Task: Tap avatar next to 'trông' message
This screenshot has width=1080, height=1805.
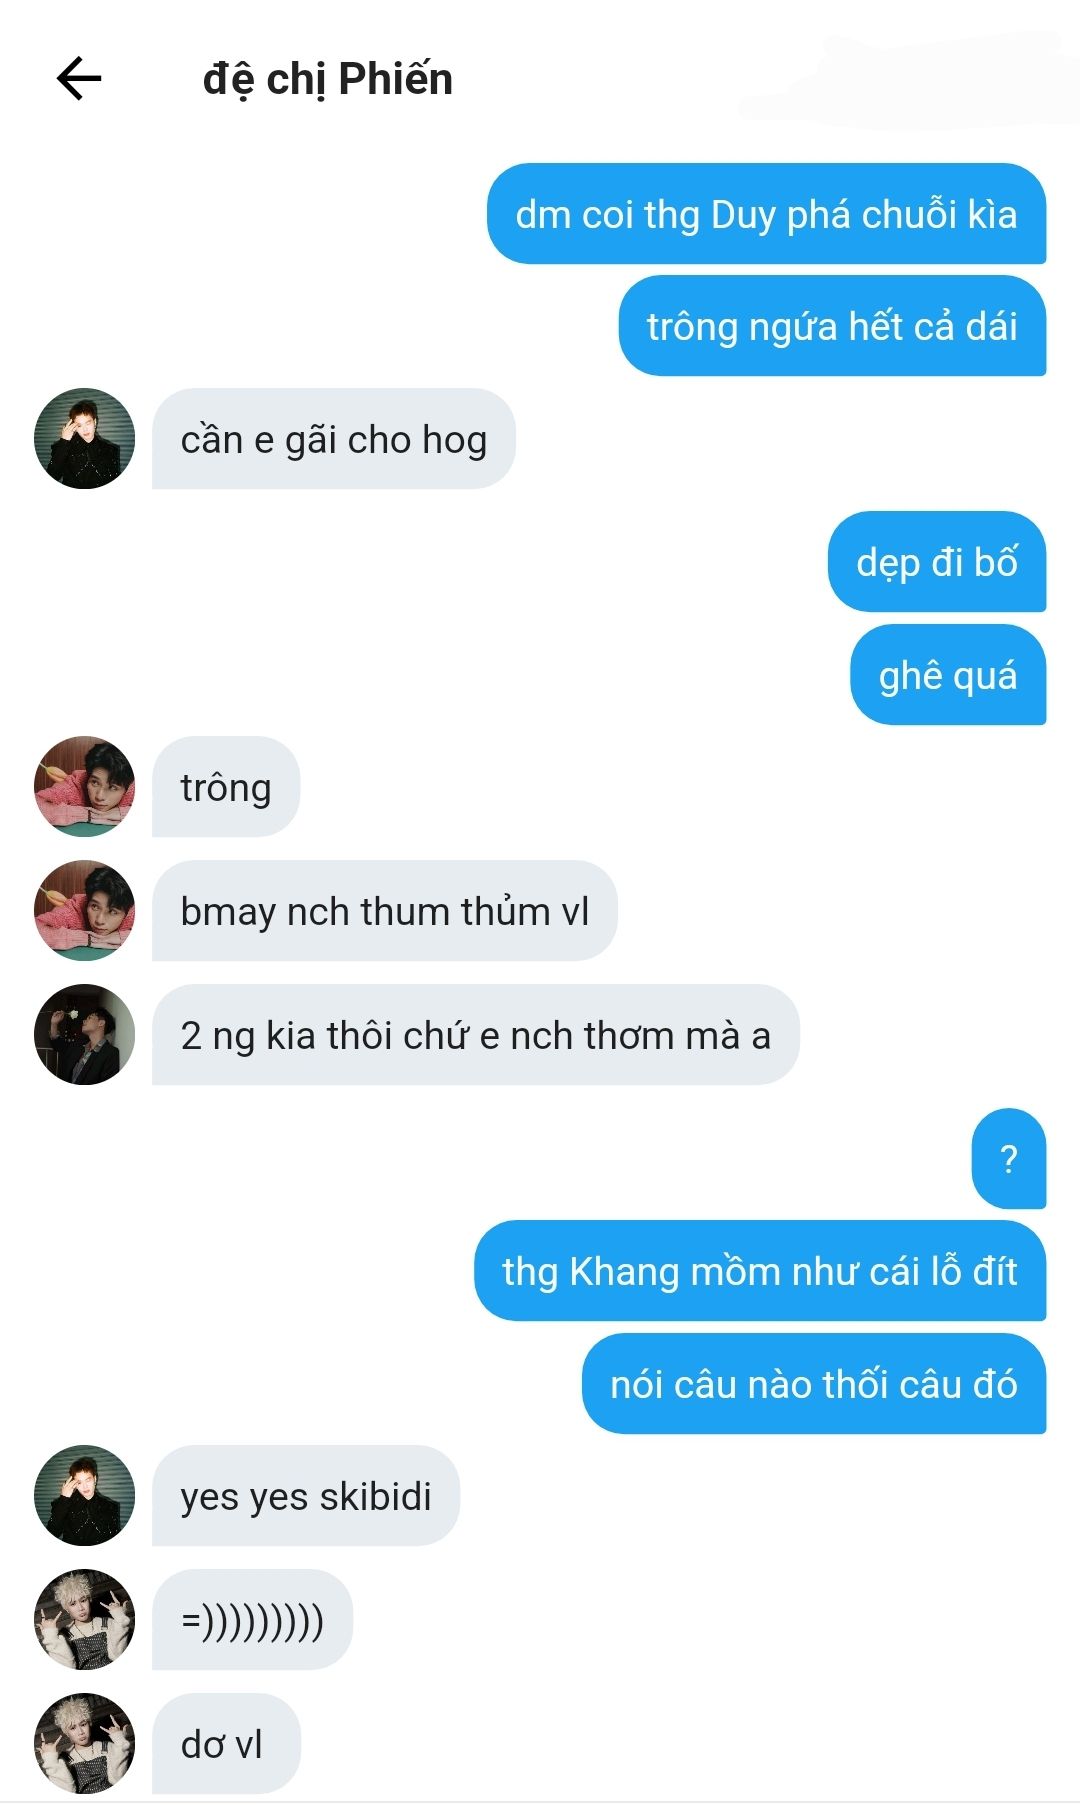Action: (x=84, y=786)
